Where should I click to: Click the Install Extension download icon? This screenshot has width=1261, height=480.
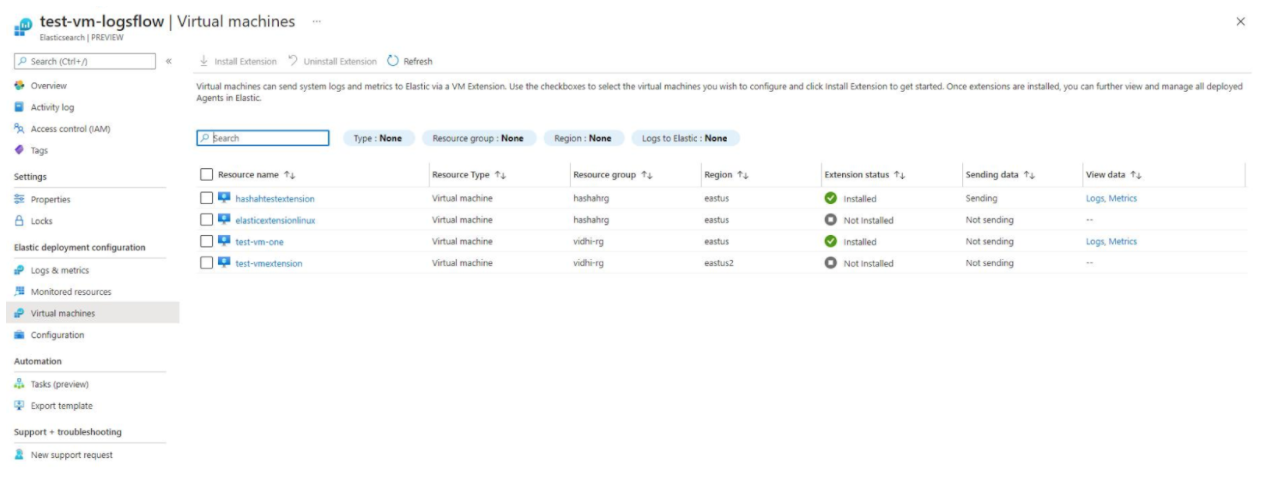[204, 61]
